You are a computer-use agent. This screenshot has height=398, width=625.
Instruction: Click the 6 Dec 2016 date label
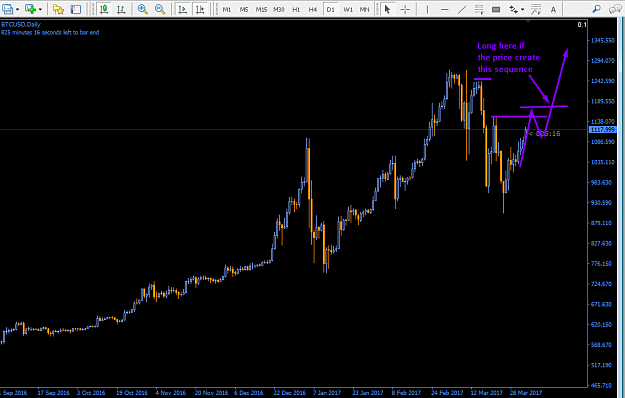click(249, 393)
